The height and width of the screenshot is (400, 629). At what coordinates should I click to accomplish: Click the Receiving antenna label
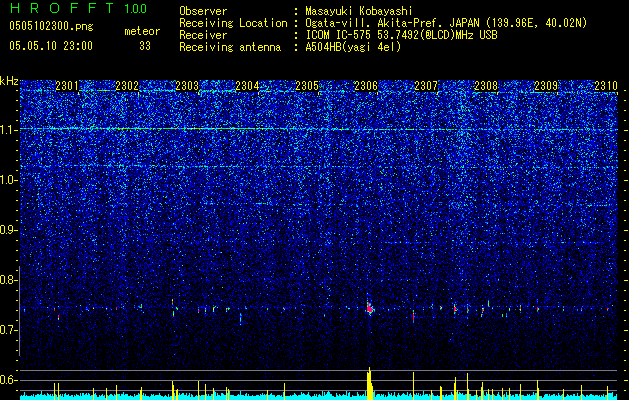click(230, 47)
